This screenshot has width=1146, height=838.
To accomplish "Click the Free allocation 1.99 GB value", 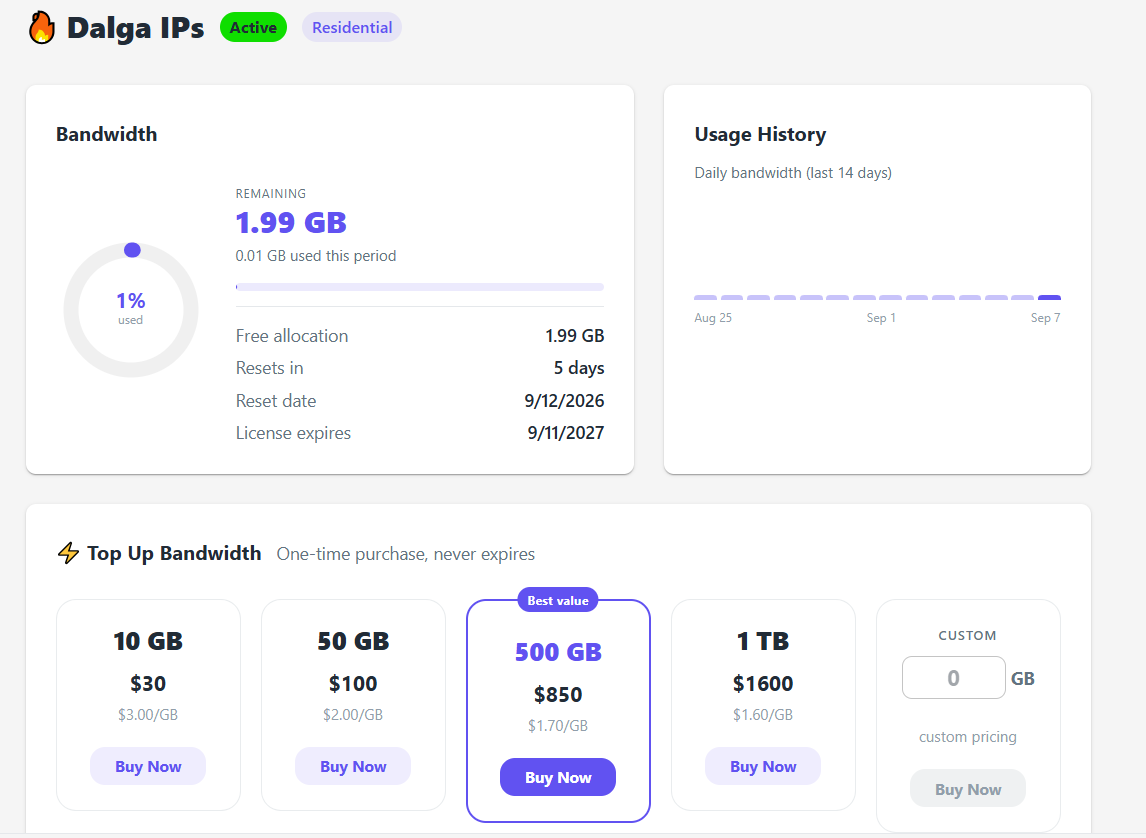I will click(x=574, y=335).
